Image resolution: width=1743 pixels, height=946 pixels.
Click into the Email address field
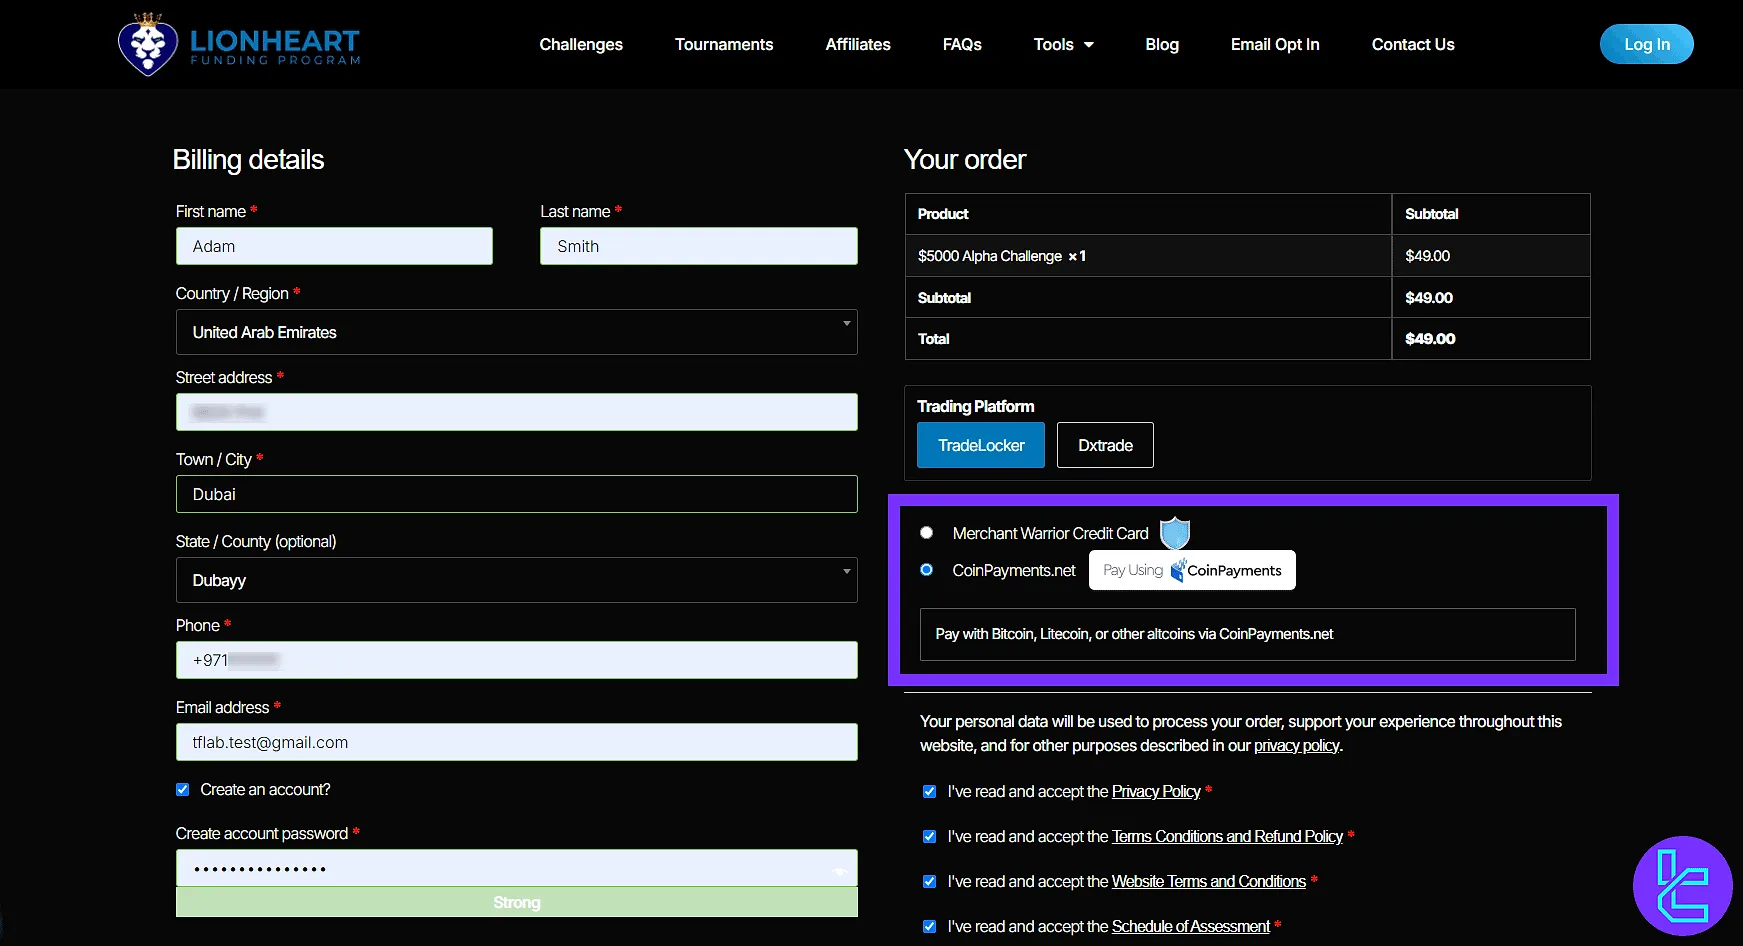pyautogui.click(x=516, y=742)
